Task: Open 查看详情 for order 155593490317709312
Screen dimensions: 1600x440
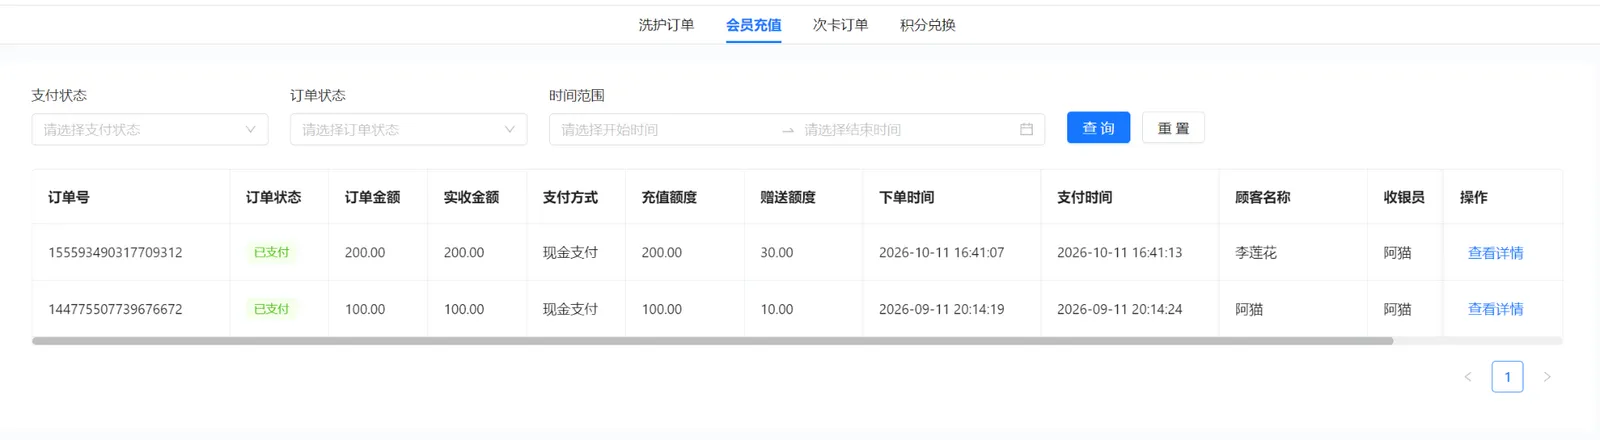Action: (x=1495, y=253)
